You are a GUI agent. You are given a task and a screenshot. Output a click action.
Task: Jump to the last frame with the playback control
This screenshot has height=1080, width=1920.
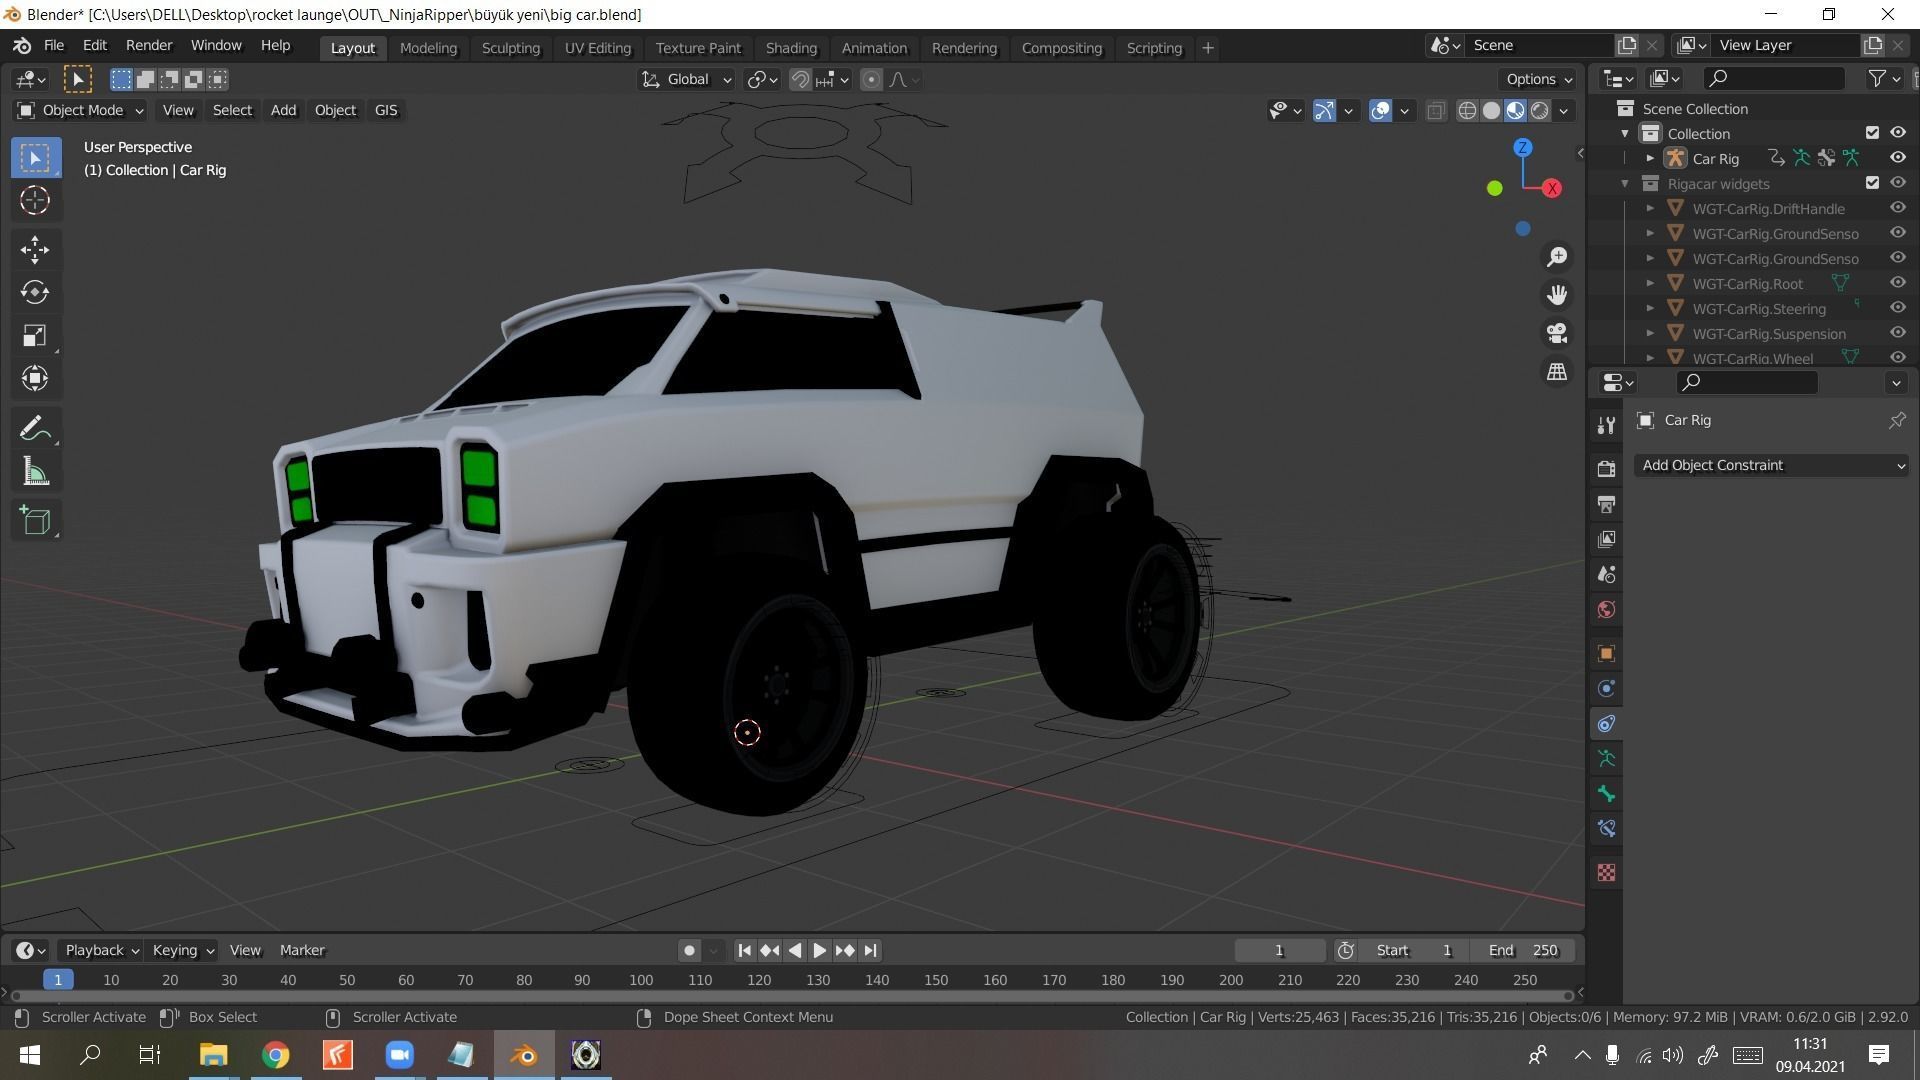click(869, 950)
